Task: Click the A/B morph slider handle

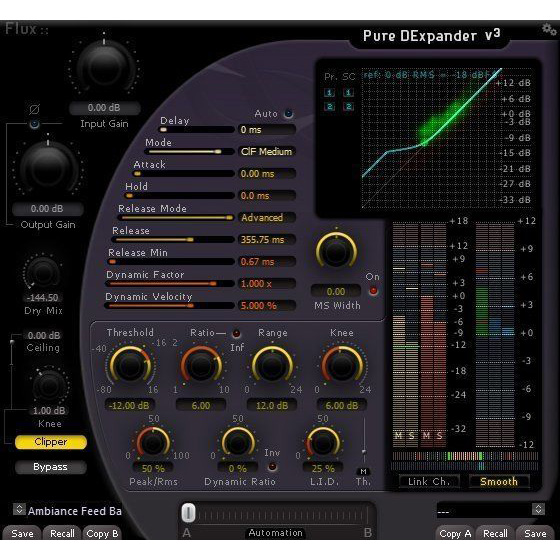Action: click(188, 513)
